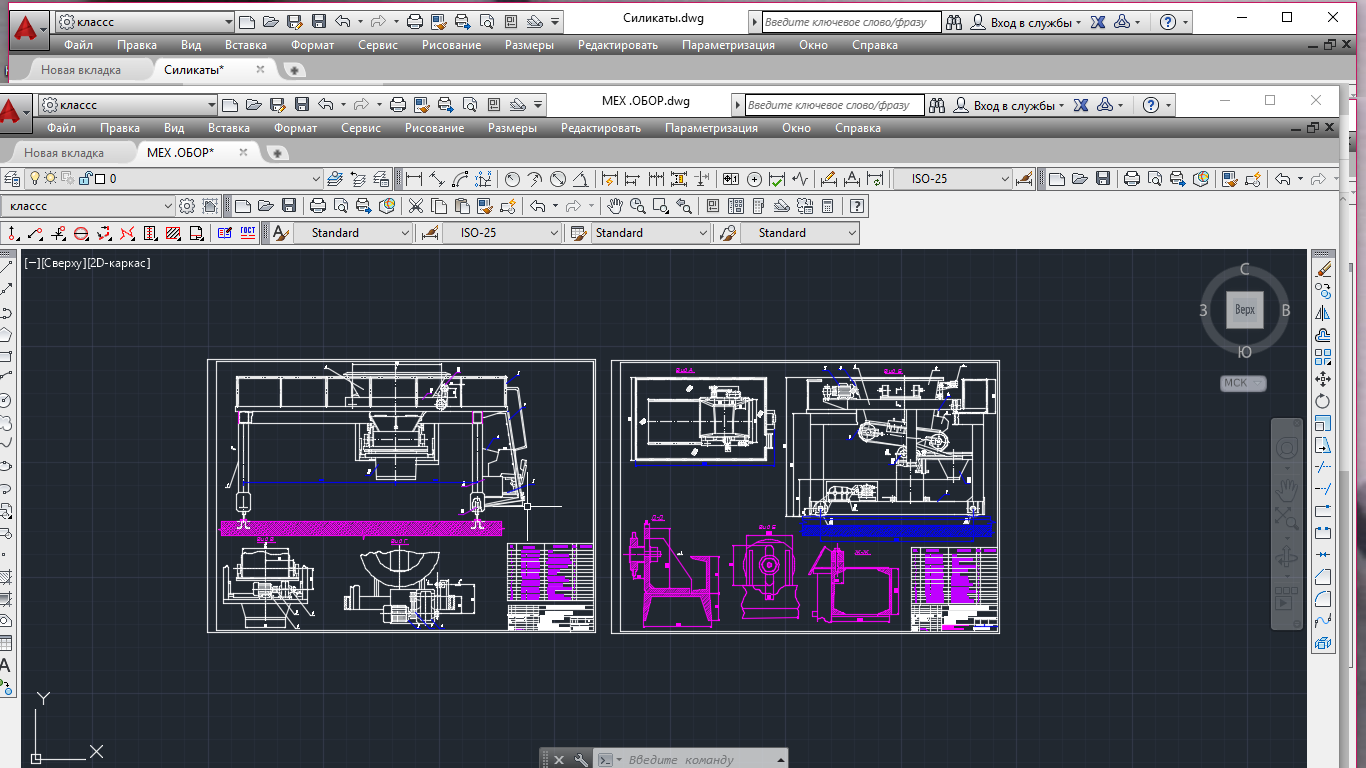The width and height of the screenshot is (1366, 768).
Task: Click the Radius dimension tool
Action: (512, 179)
